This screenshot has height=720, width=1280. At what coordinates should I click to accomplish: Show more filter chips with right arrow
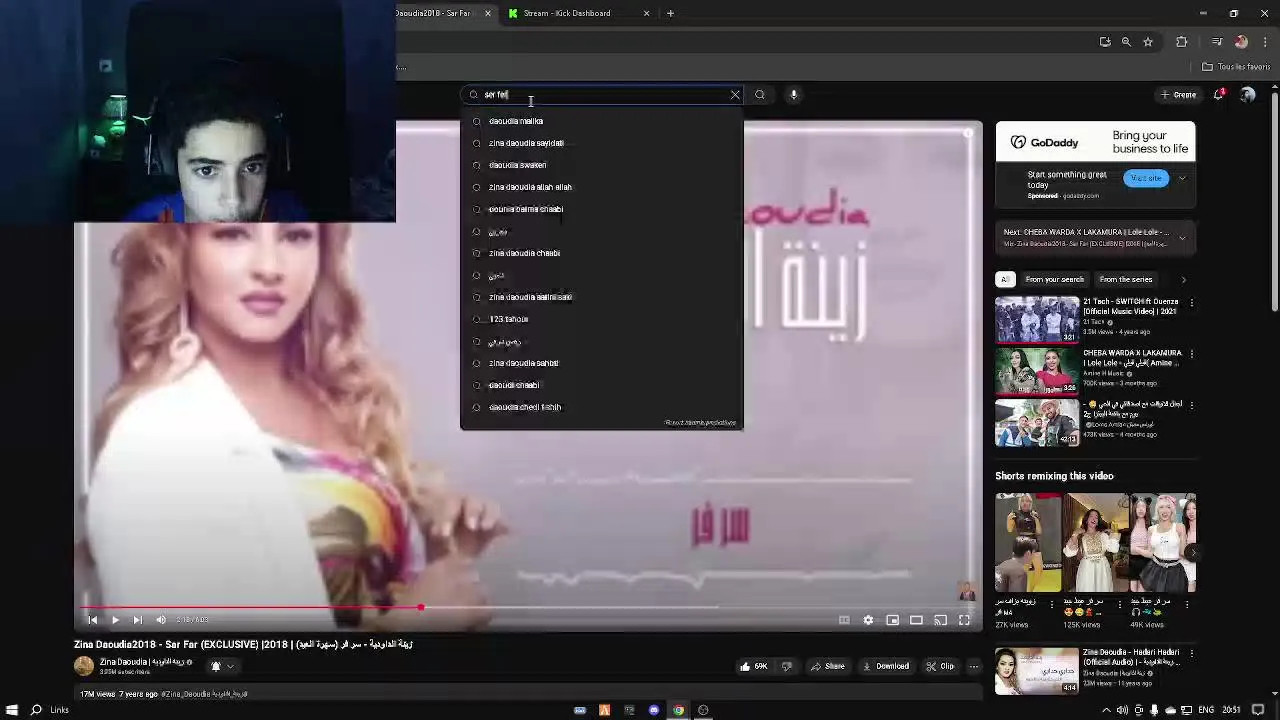(x=1183, y=279)
